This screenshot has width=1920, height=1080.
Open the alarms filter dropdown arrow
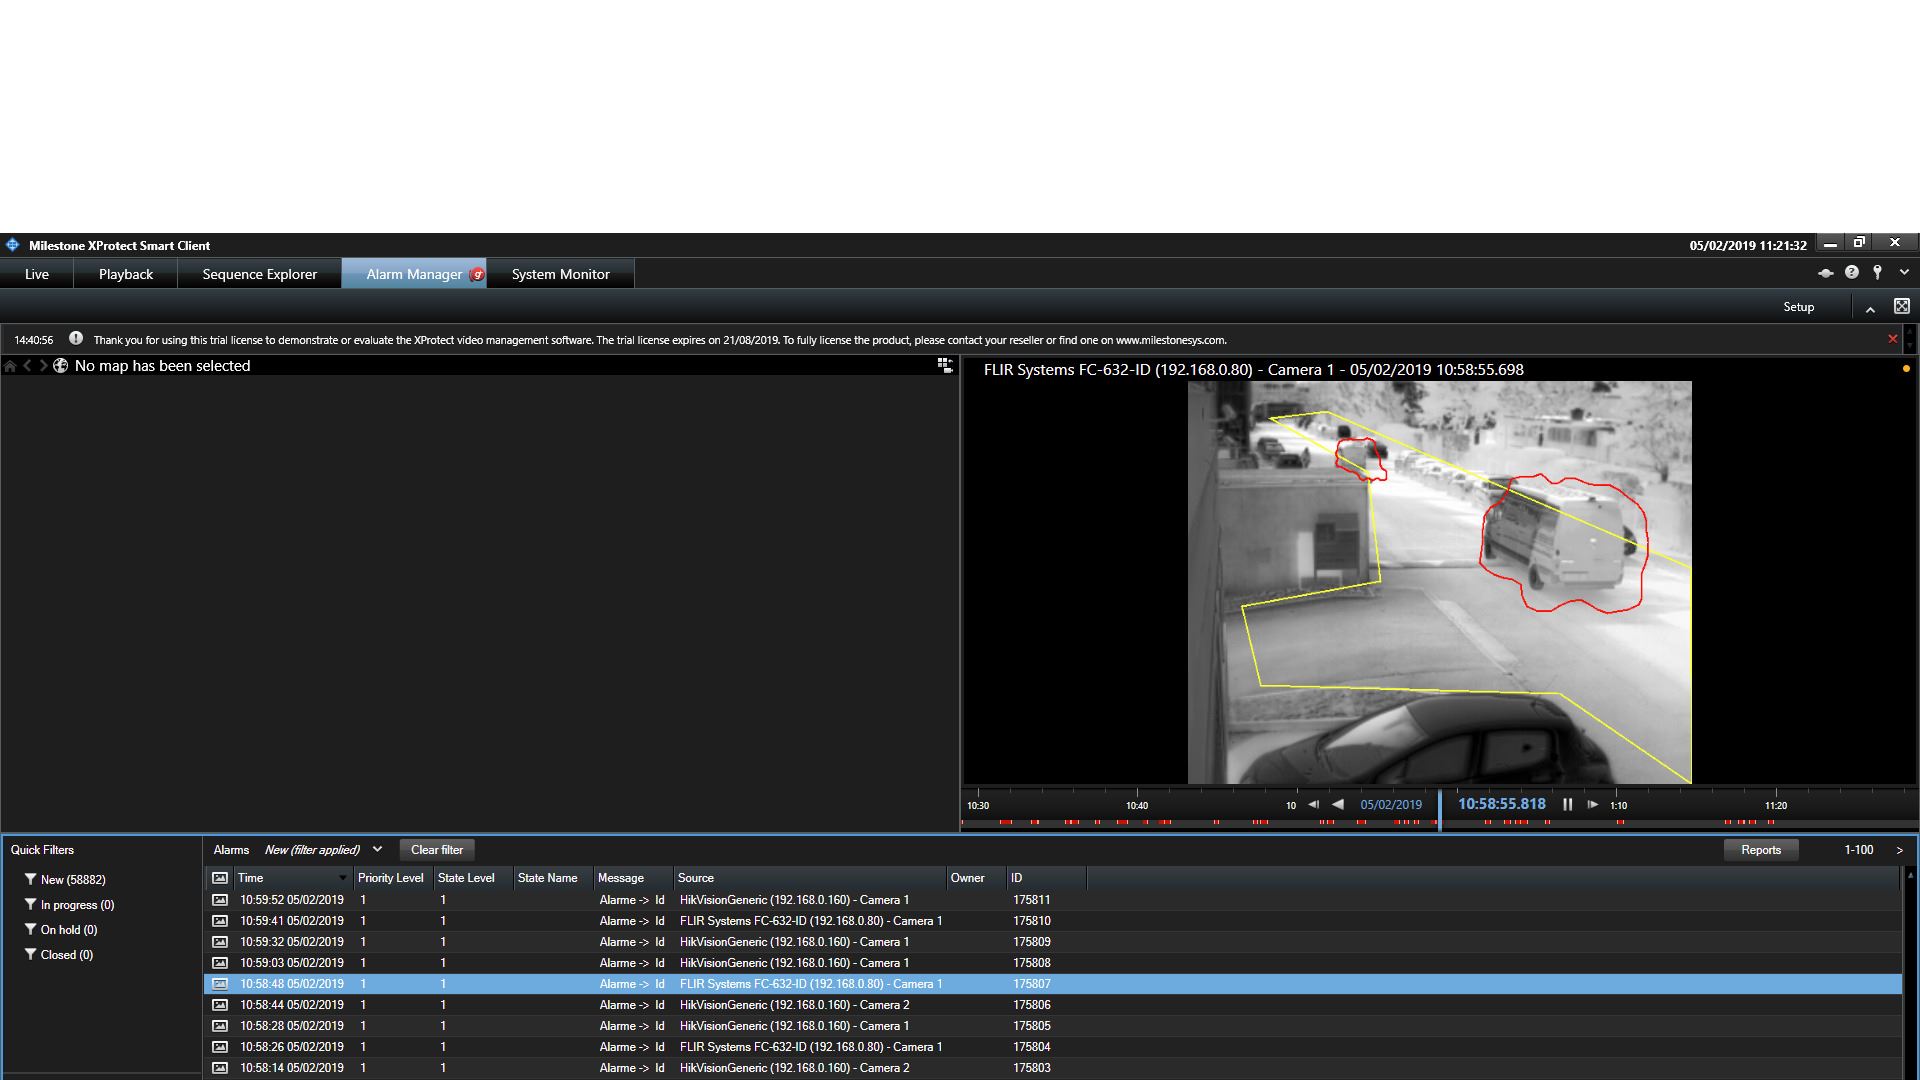(377, 849)
